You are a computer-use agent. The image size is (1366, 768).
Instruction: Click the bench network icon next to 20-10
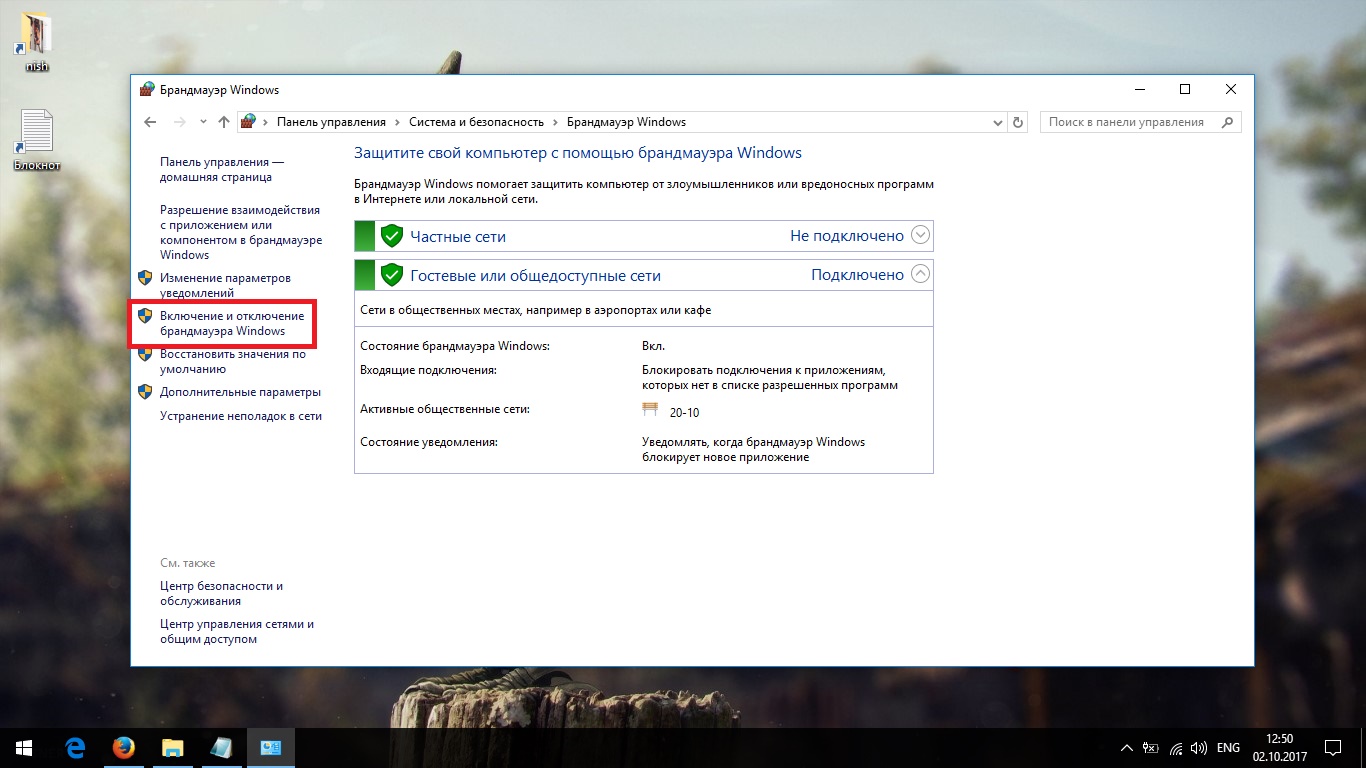651,410
